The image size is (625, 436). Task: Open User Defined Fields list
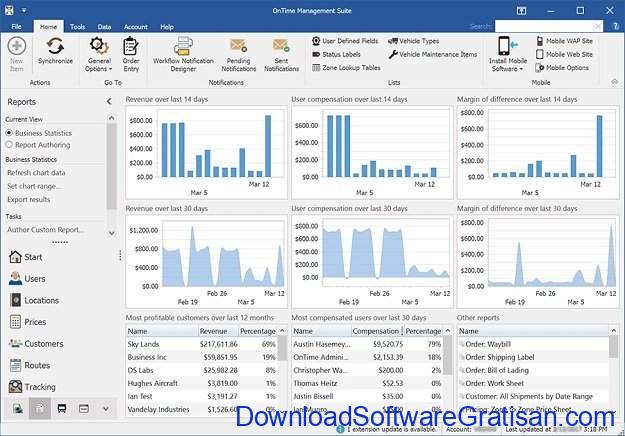coord(345,41)
